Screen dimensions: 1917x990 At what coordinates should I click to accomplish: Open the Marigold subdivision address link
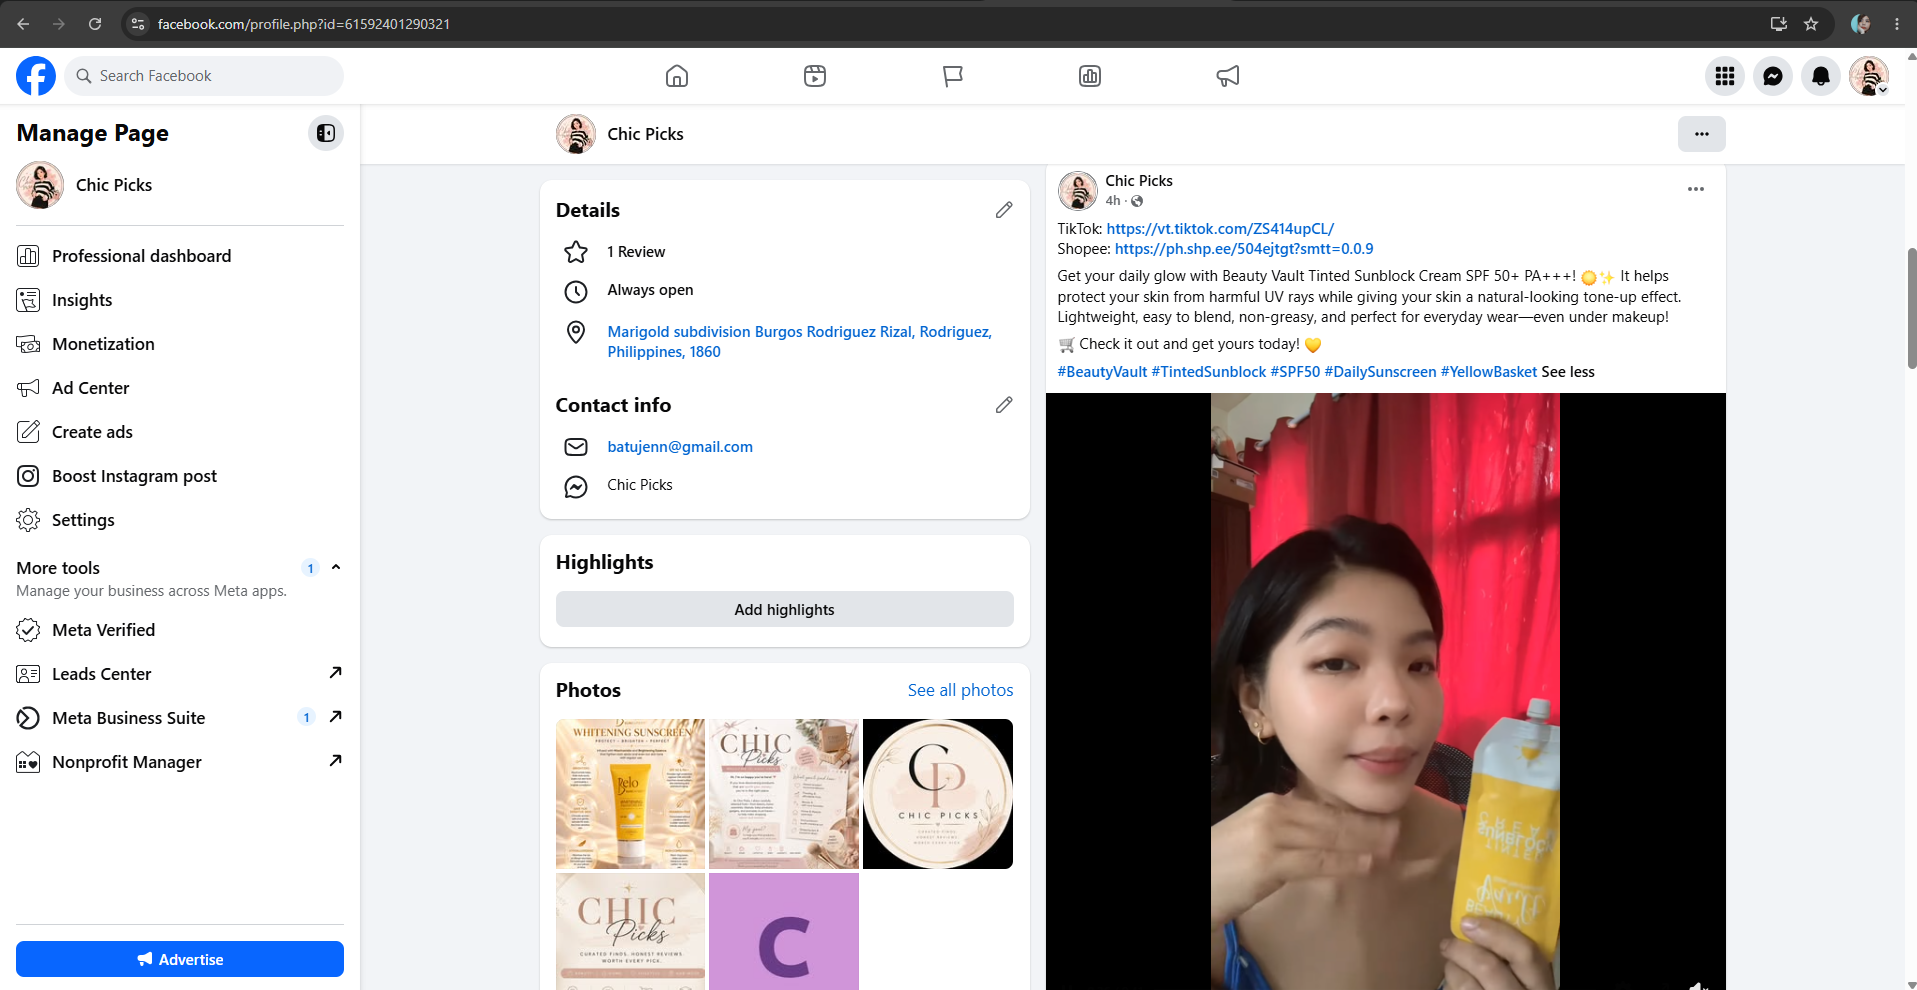(799, 342)
